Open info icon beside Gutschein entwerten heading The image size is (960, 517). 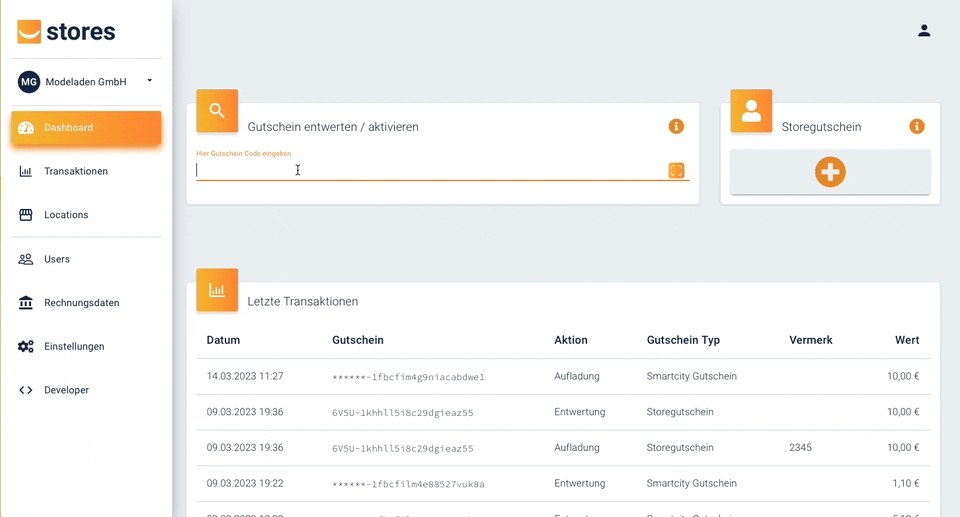point(676,126)
